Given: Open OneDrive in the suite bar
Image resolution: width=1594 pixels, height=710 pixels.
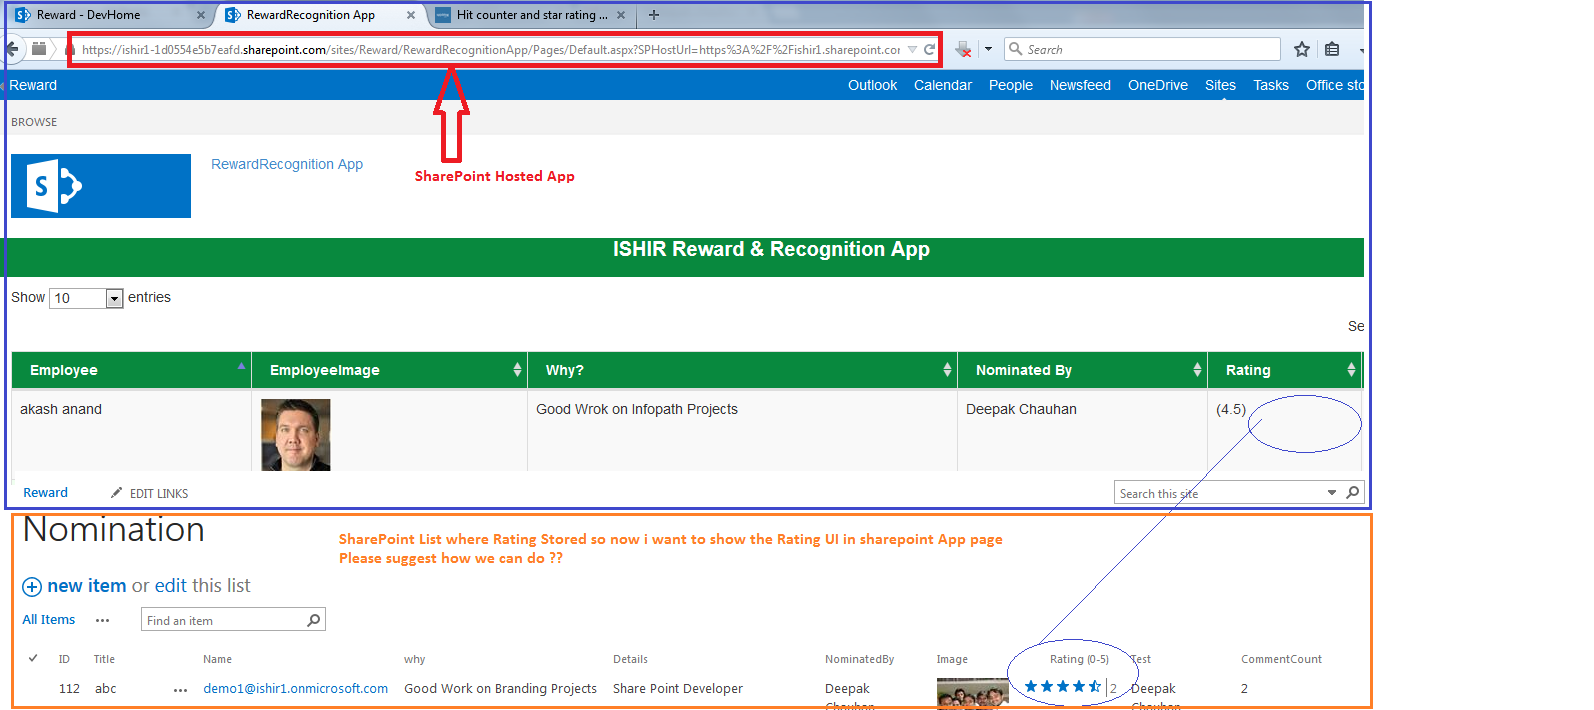Looking at the screenshot, I should click(1158, 85).
